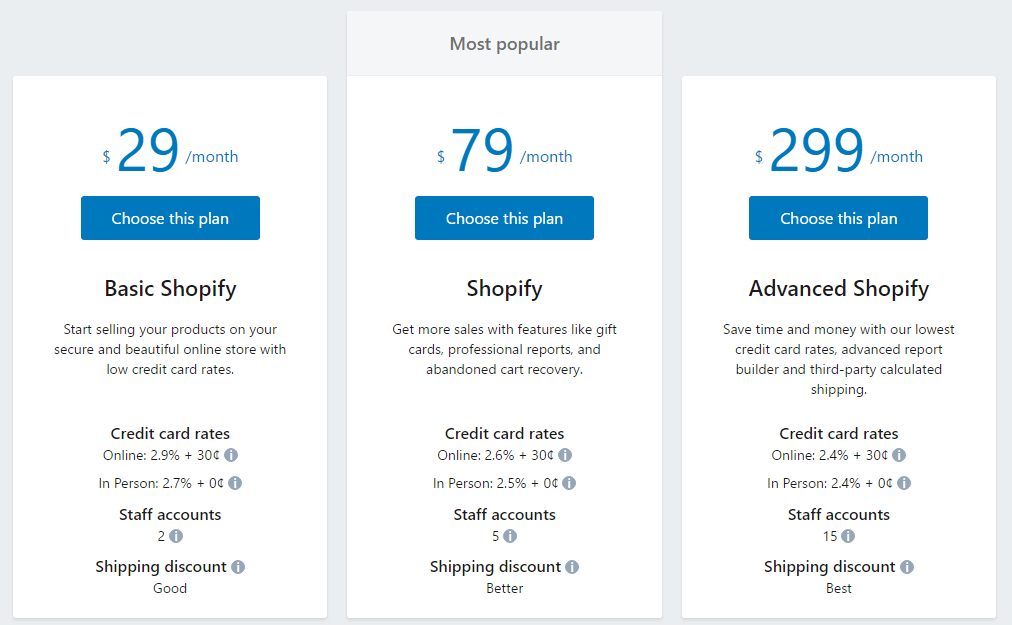Screen dimensions: 1012x625
Task: Click 'Start selling your products' description
Action: click(170, 349)
